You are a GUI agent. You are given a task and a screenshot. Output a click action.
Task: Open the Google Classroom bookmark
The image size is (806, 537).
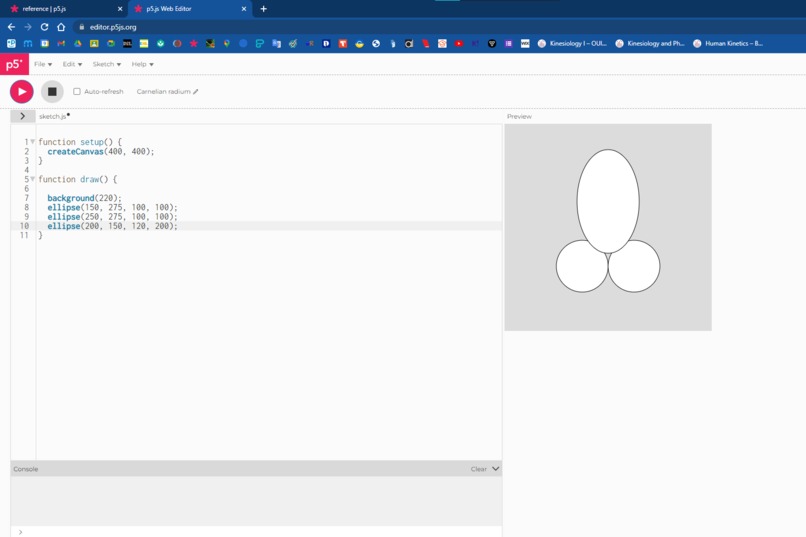point(94,44)
